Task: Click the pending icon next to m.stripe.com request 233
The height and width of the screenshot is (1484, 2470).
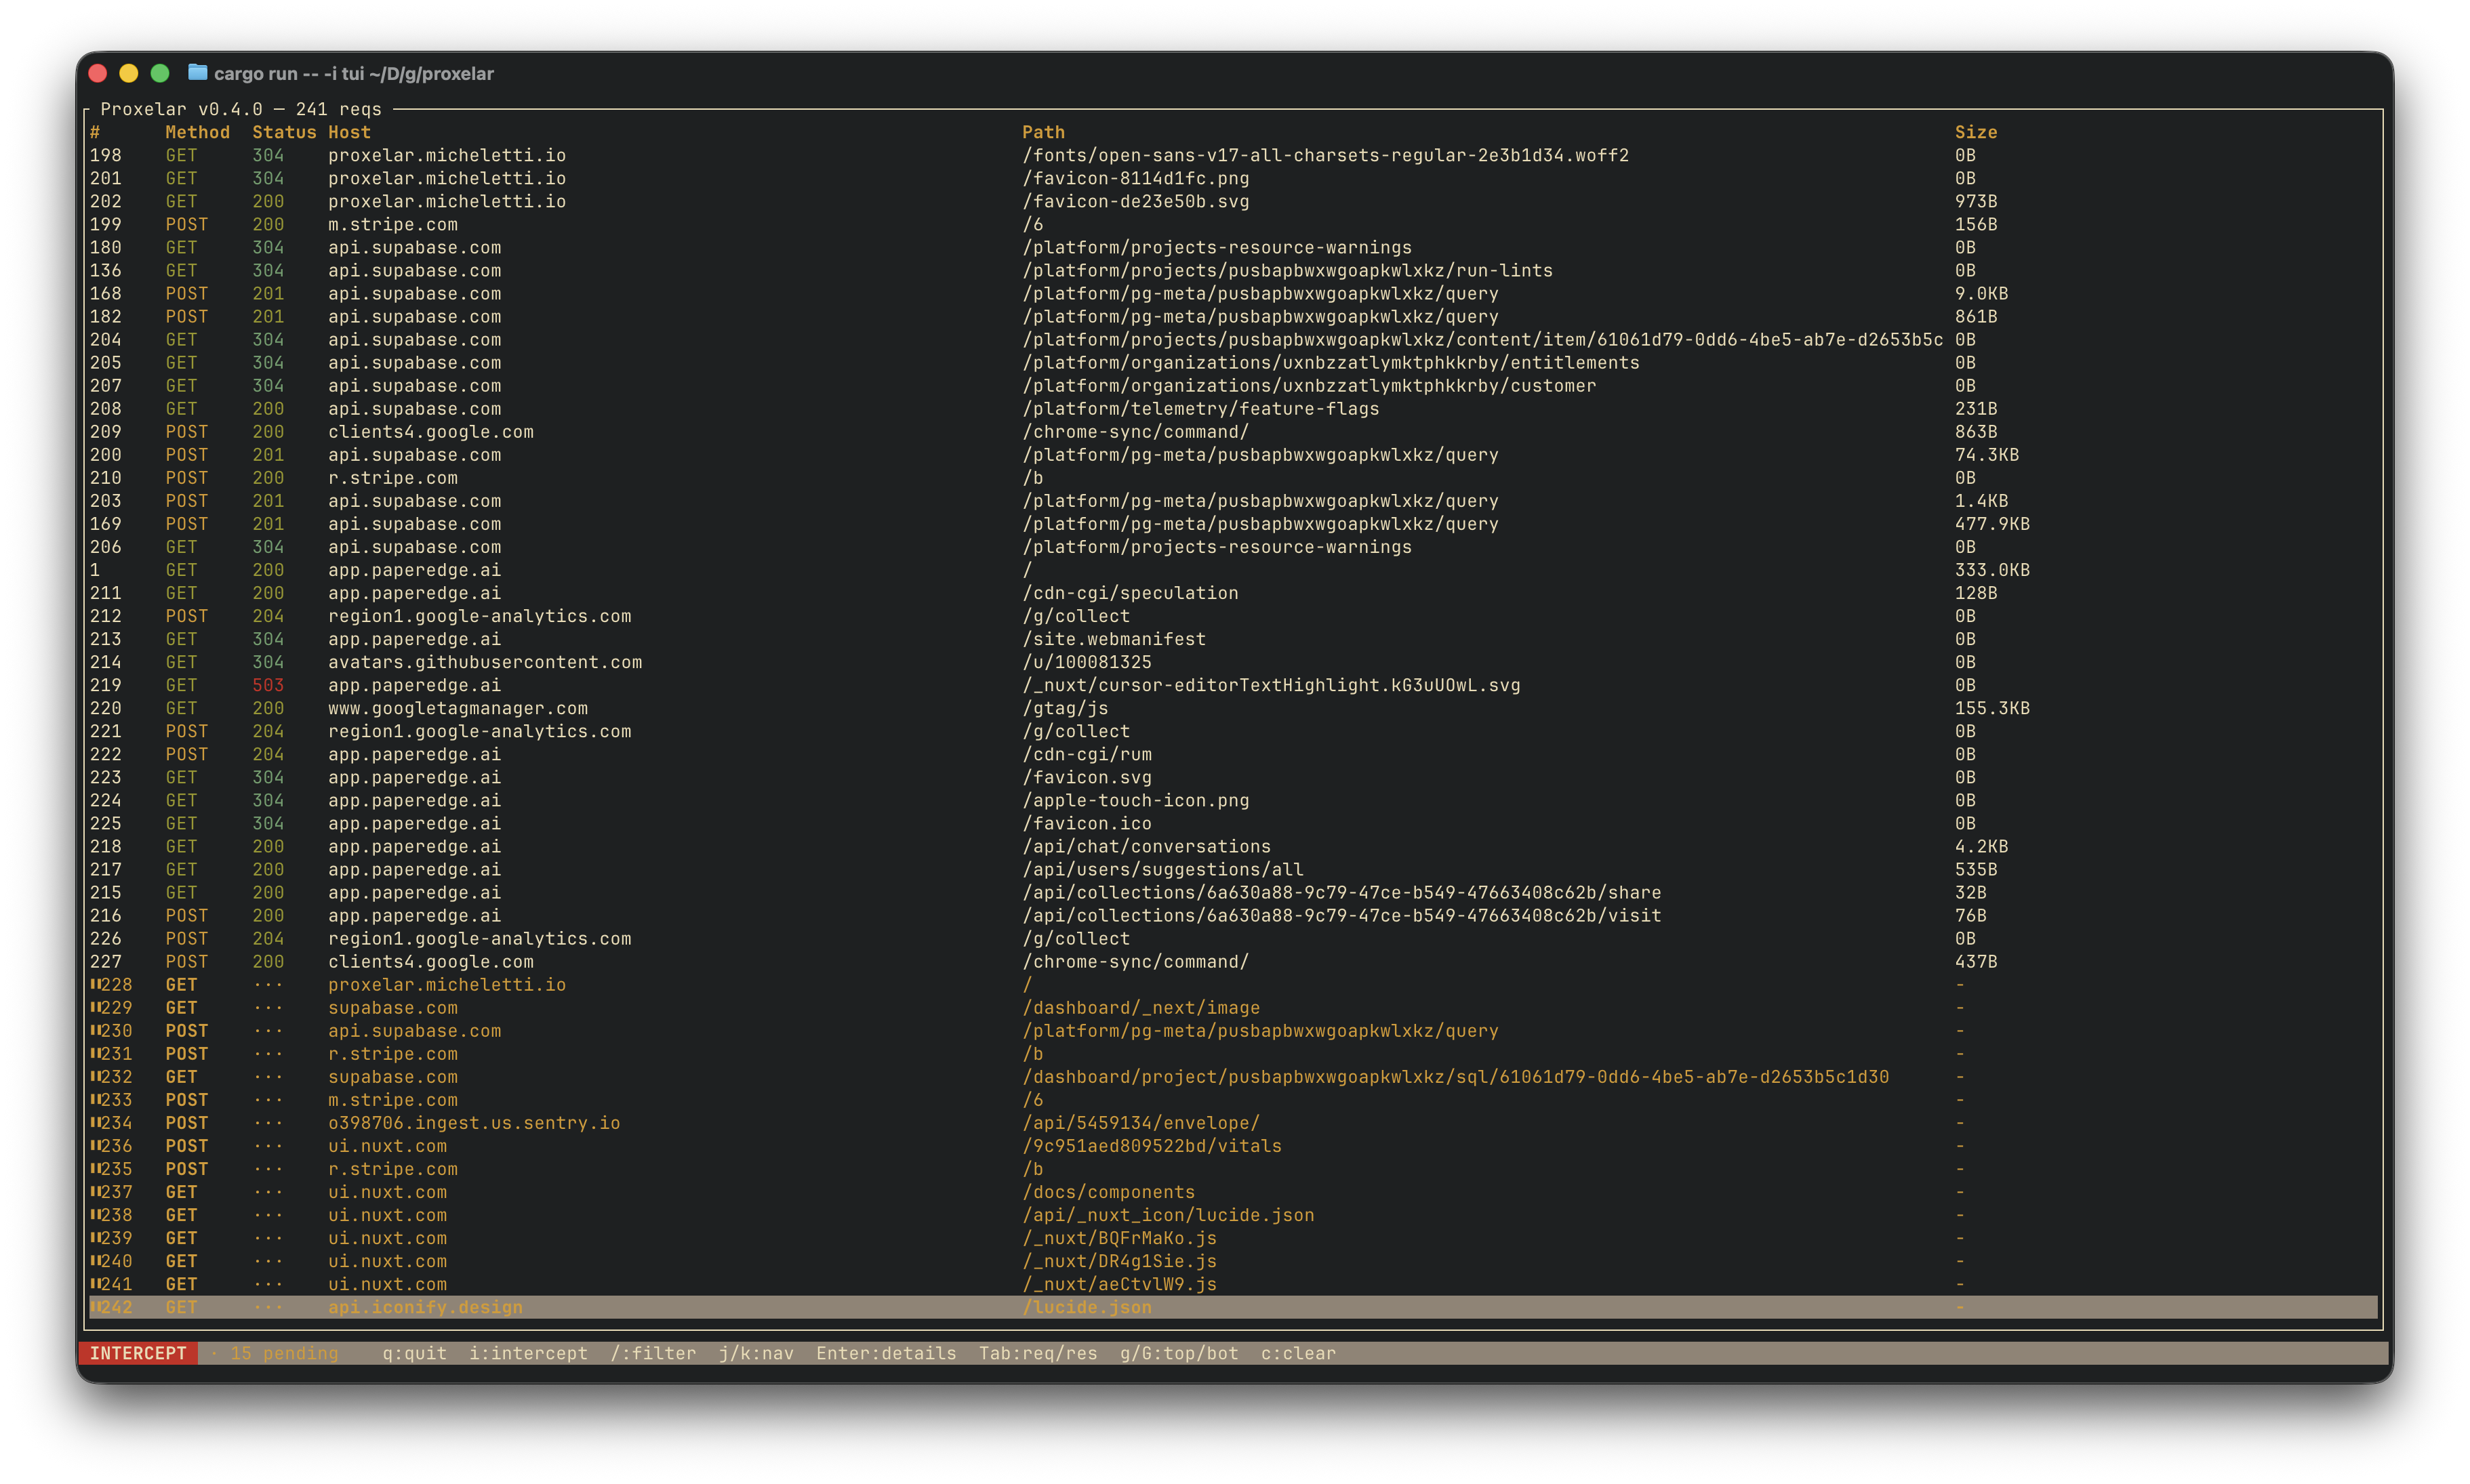Action: click(97, 1099)
